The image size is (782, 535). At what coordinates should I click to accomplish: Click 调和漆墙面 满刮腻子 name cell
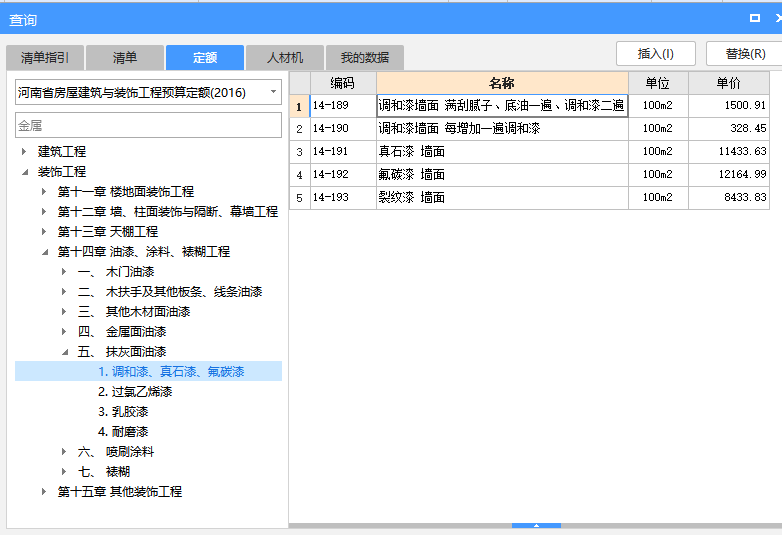(502, 106)
